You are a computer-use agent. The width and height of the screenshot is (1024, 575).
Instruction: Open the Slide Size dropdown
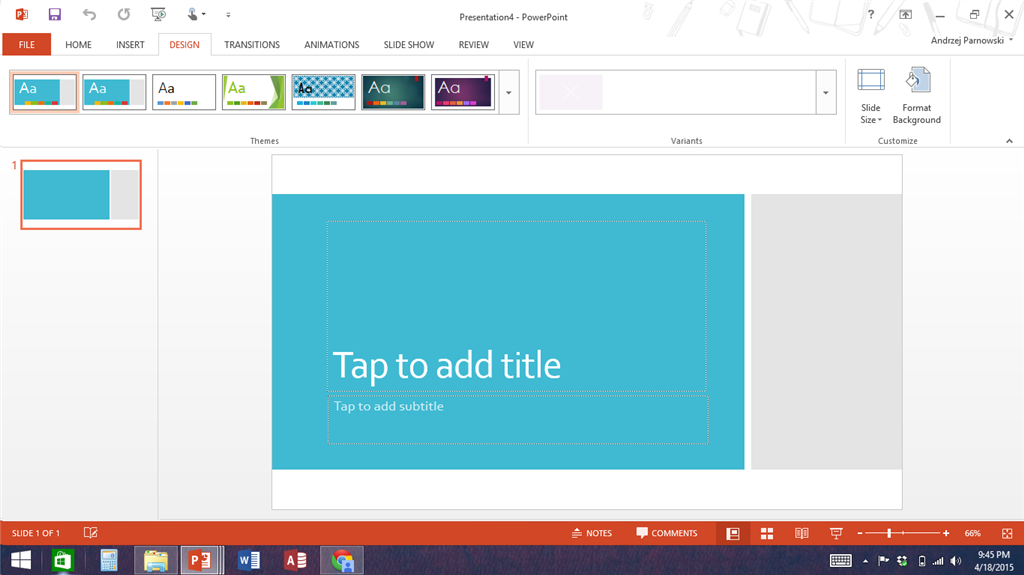click(871, 95)
